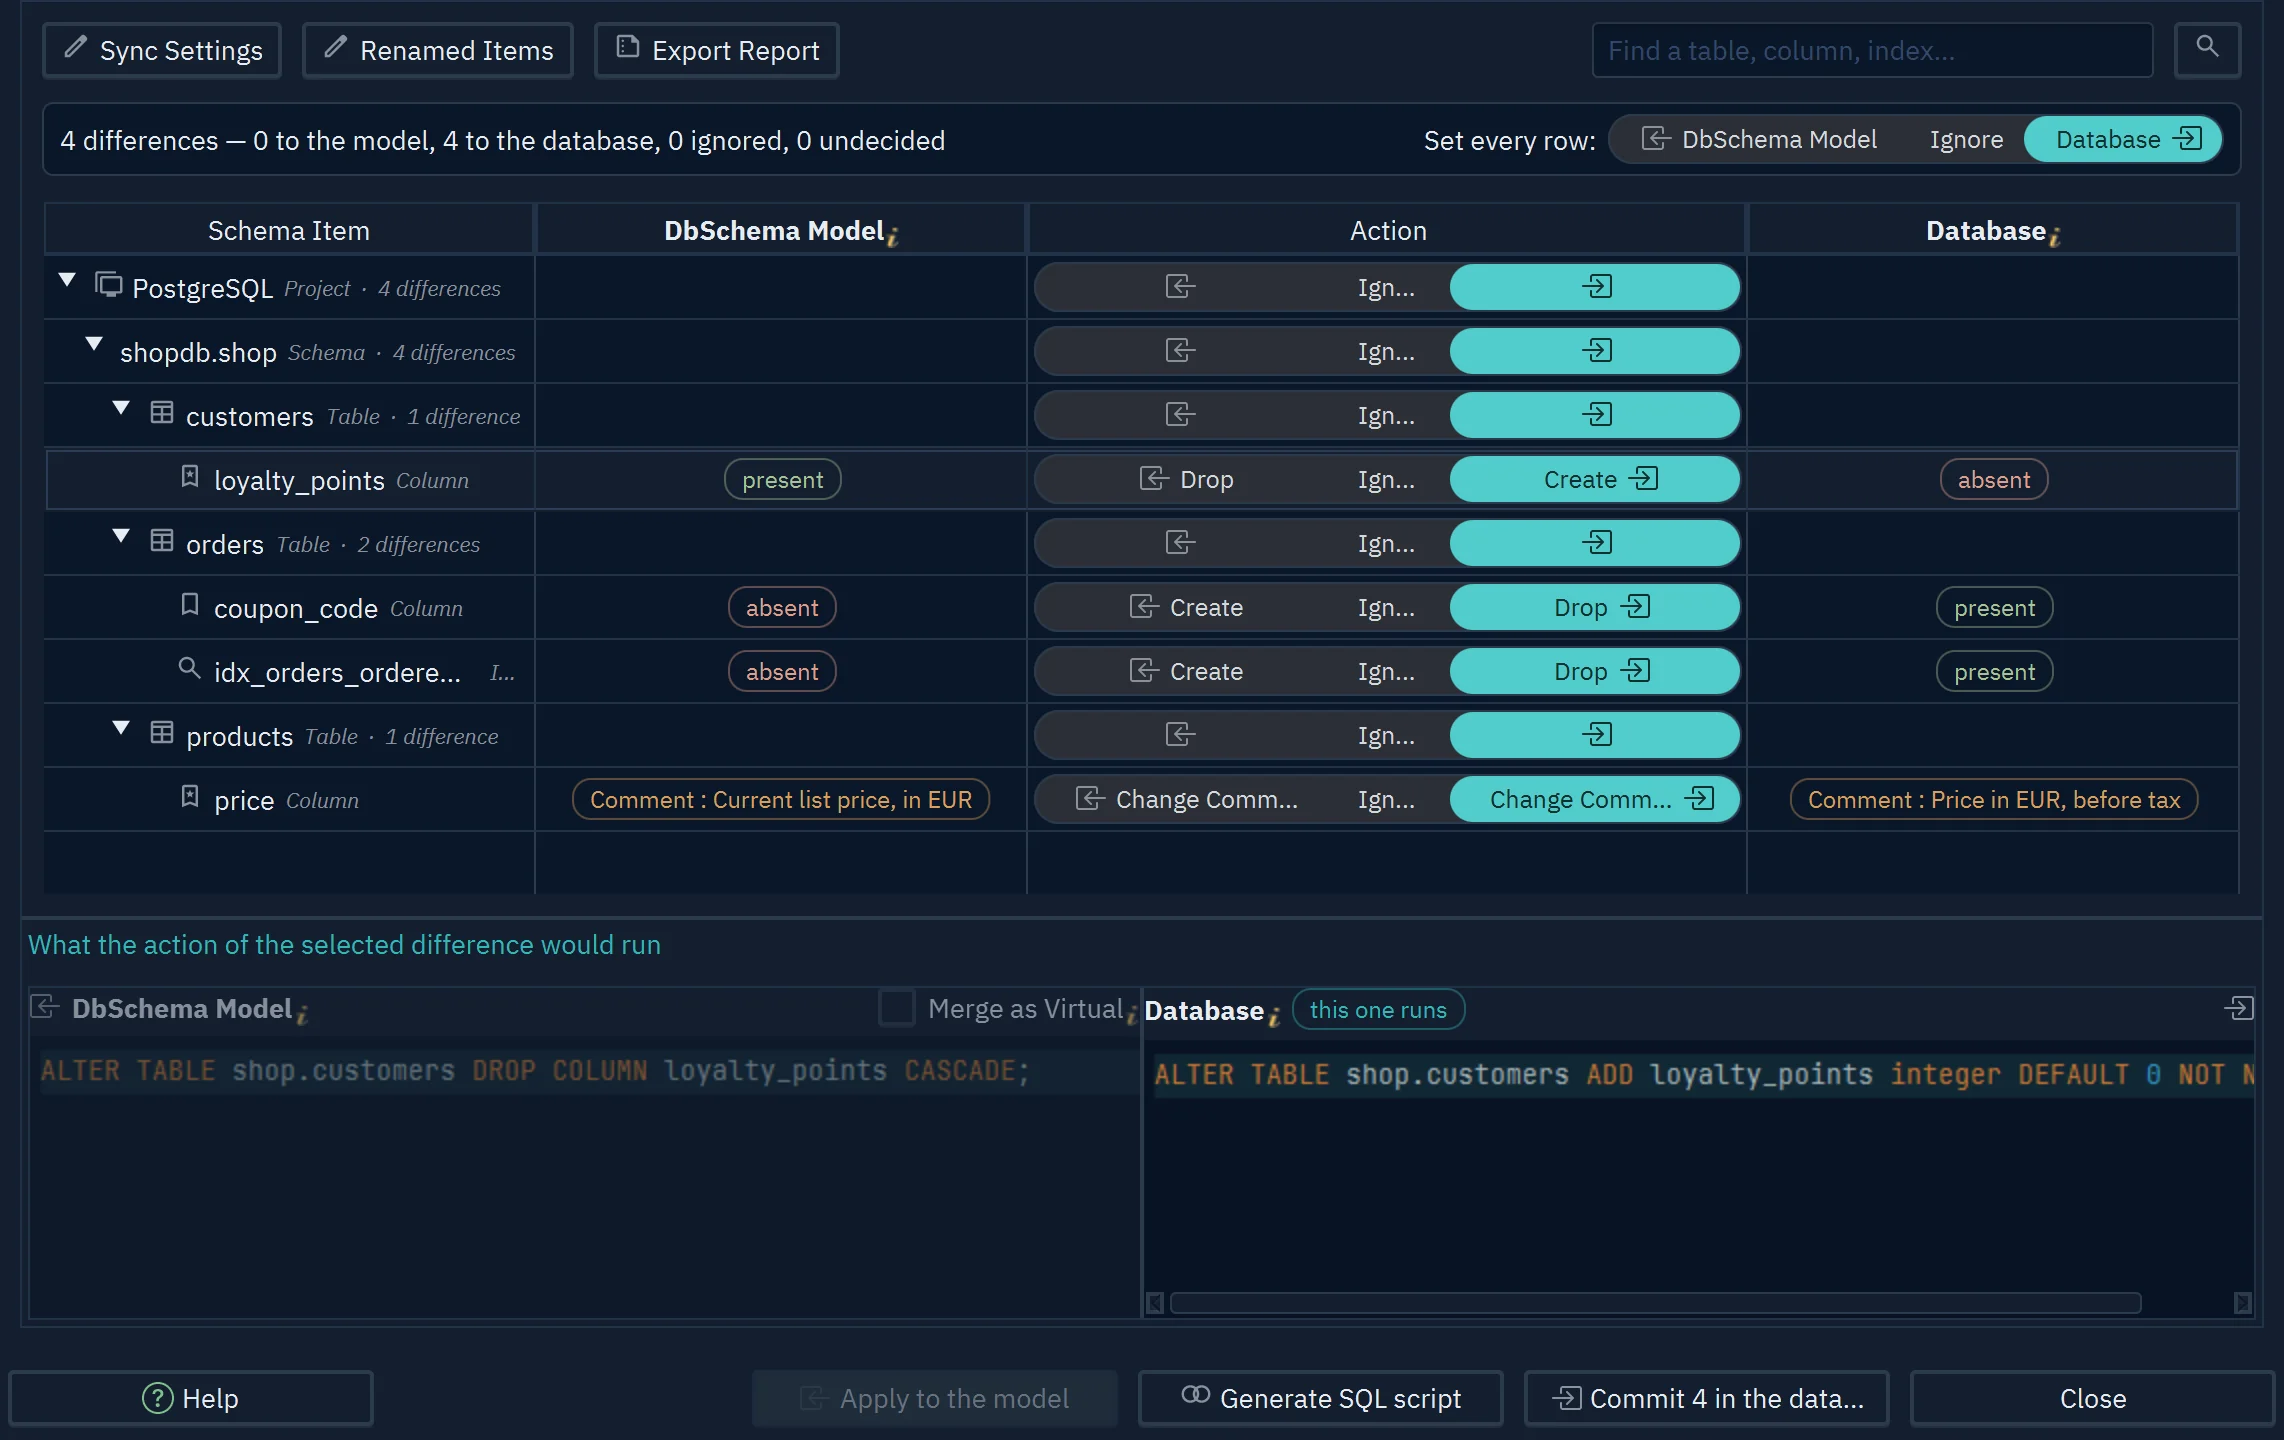Click the Close button
This screenshot has width=2284, height=1440.
pos(2092,1397)
